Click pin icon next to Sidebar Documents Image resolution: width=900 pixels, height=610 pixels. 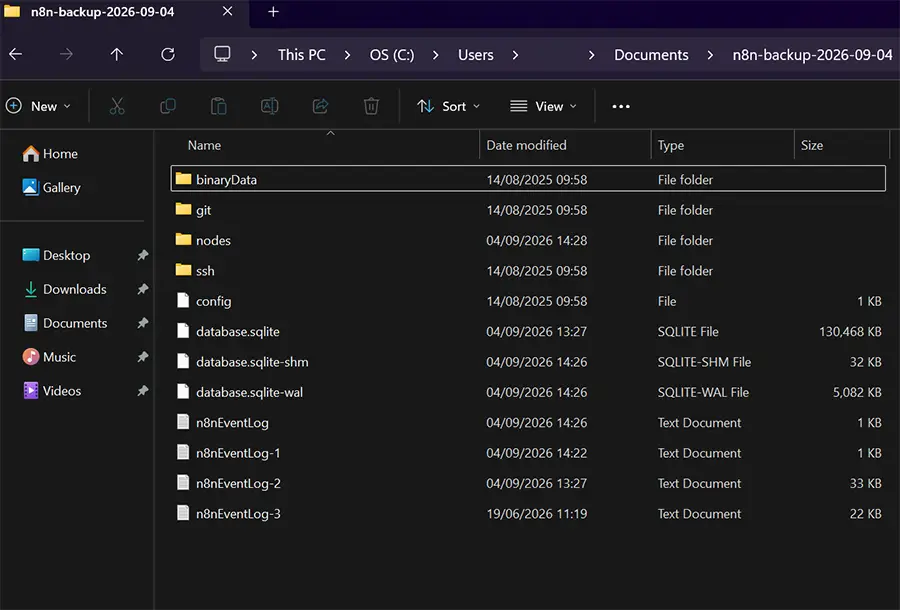coord(142,323)
